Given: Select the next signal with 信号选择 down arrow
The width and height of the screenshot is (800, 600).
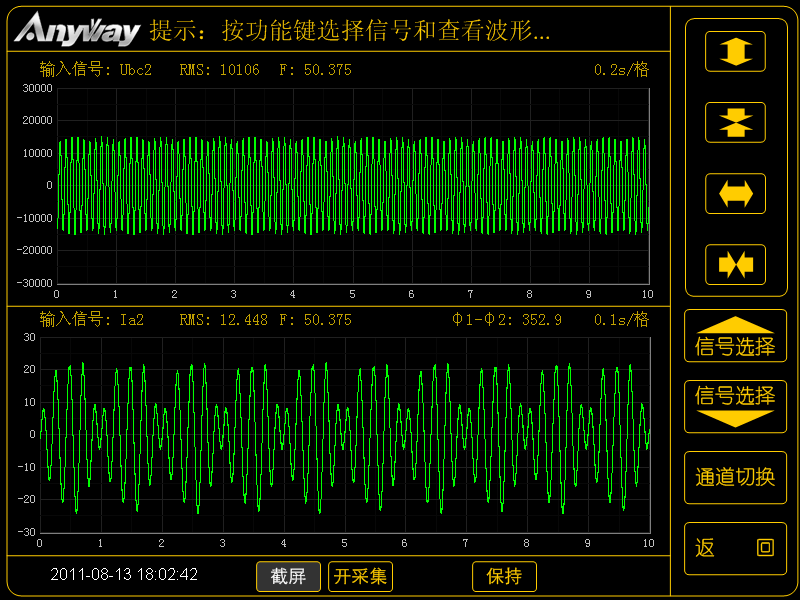Looking at the screenshot, I should (x=735, y=406).
